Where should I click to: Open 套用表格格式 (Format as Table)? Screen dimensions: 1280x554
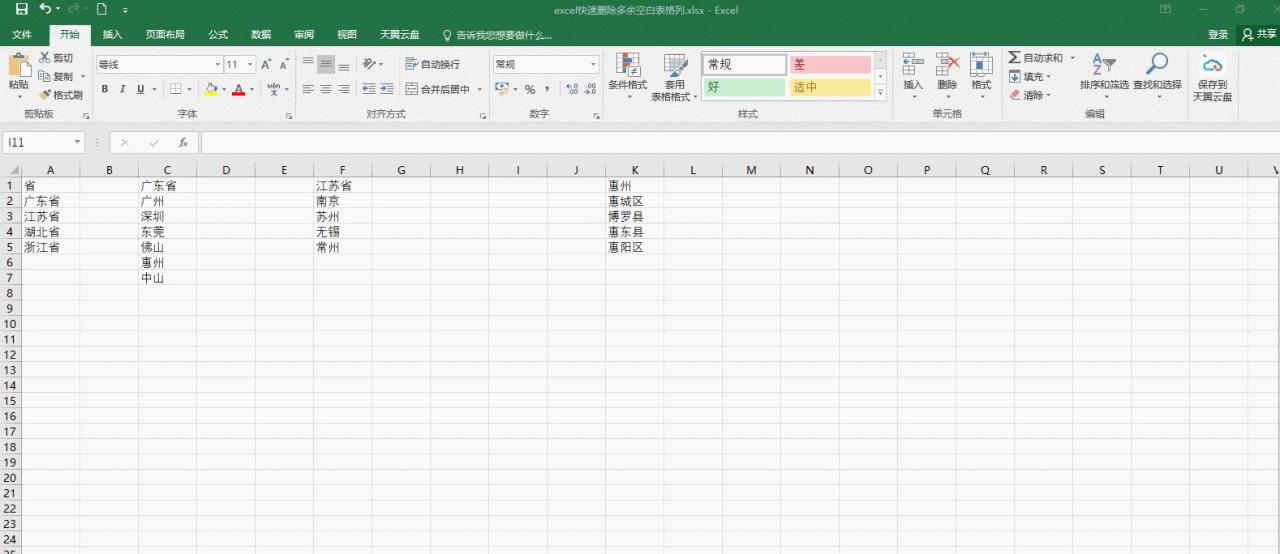675,76
